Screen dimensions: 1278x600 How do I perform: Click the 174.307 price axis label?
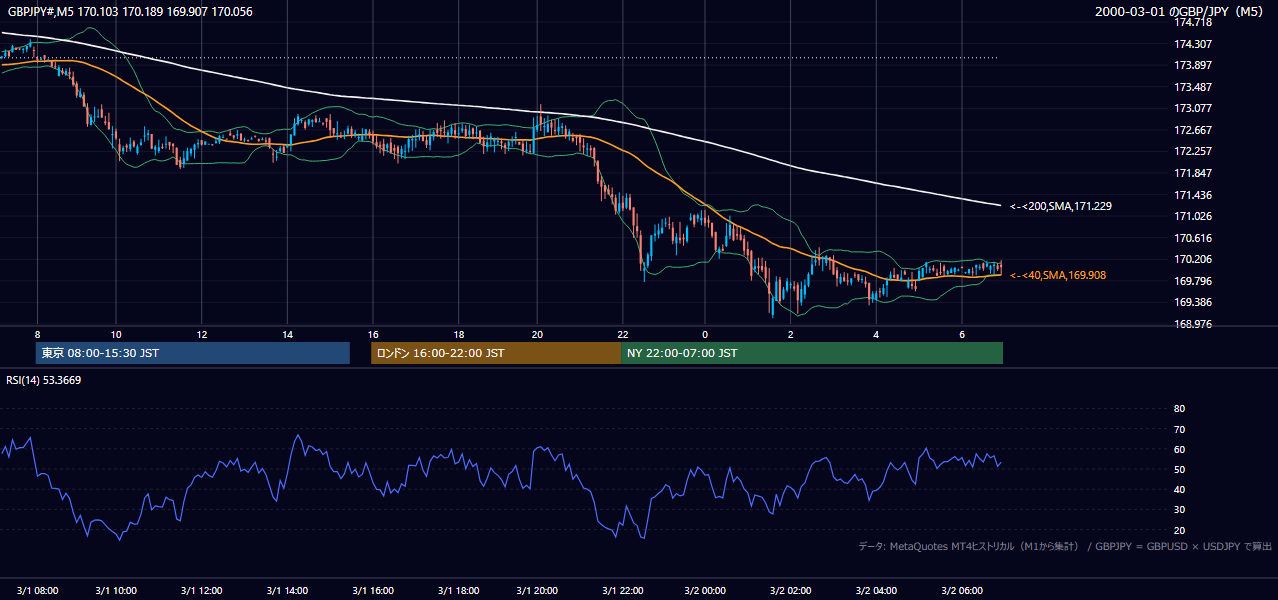[x=1193, y=44]
